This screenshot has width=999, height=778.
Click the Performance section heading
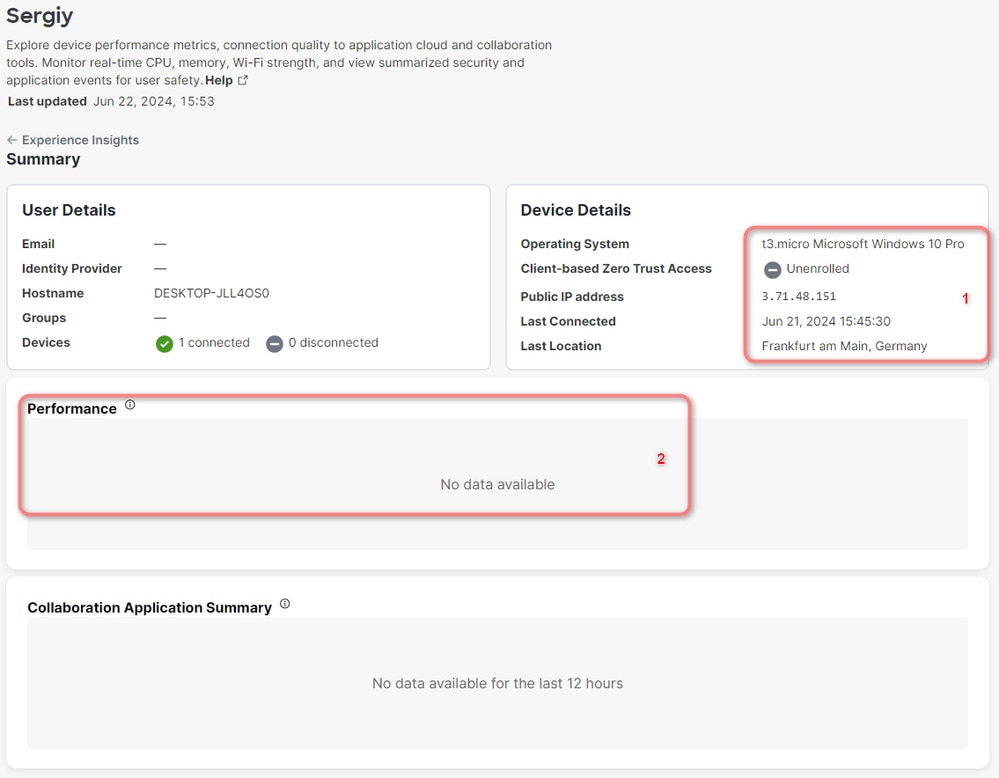72,409
